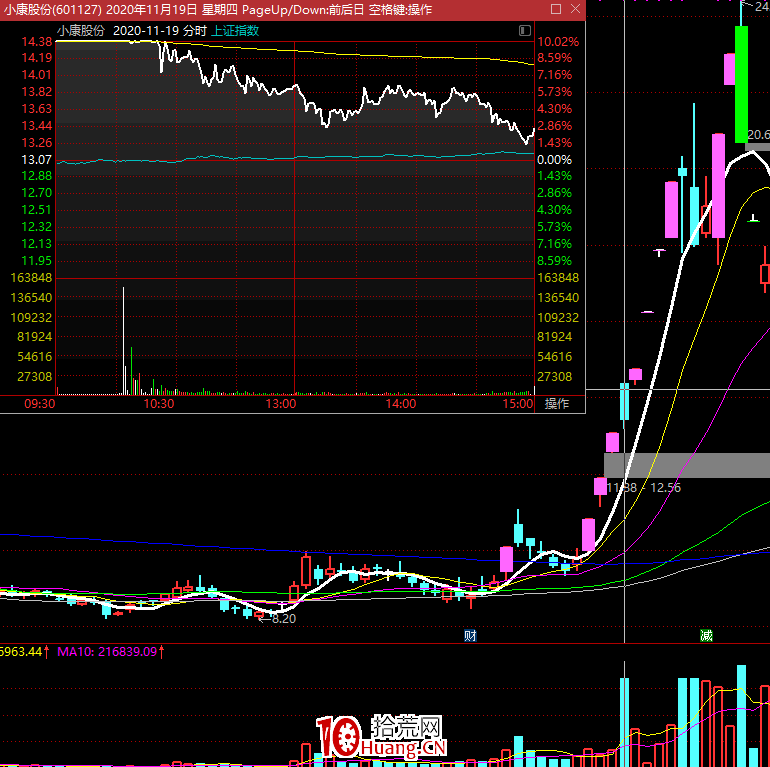Maximize the 小康股份 intraday popup window
770x767 pixels.
pyautogui.click(x=556, y=9)
